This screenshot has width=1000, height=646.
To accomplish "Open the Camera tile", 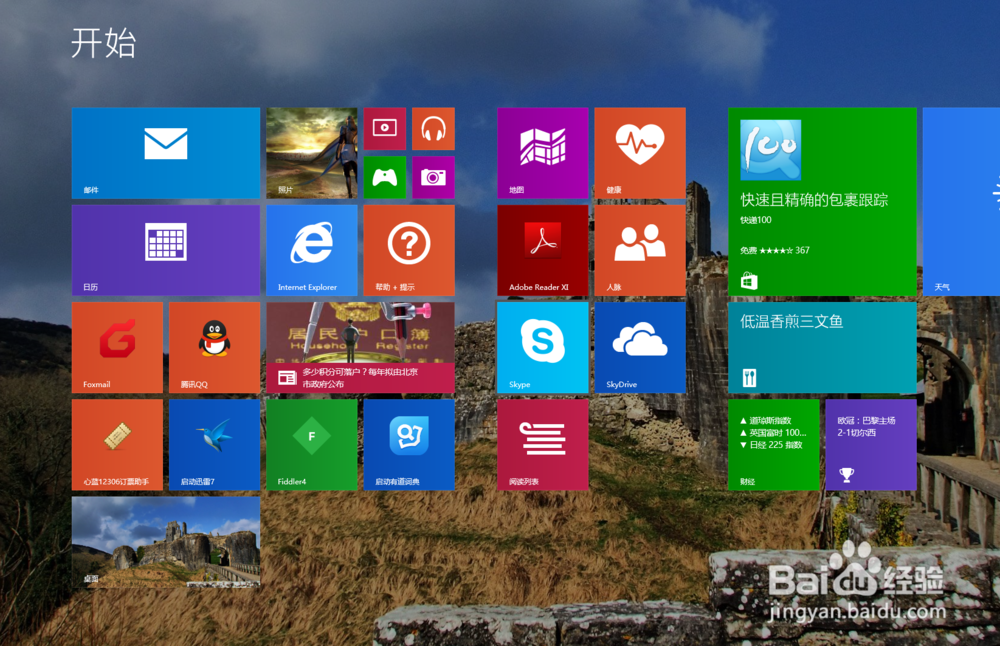I will [x=433, y=177].
